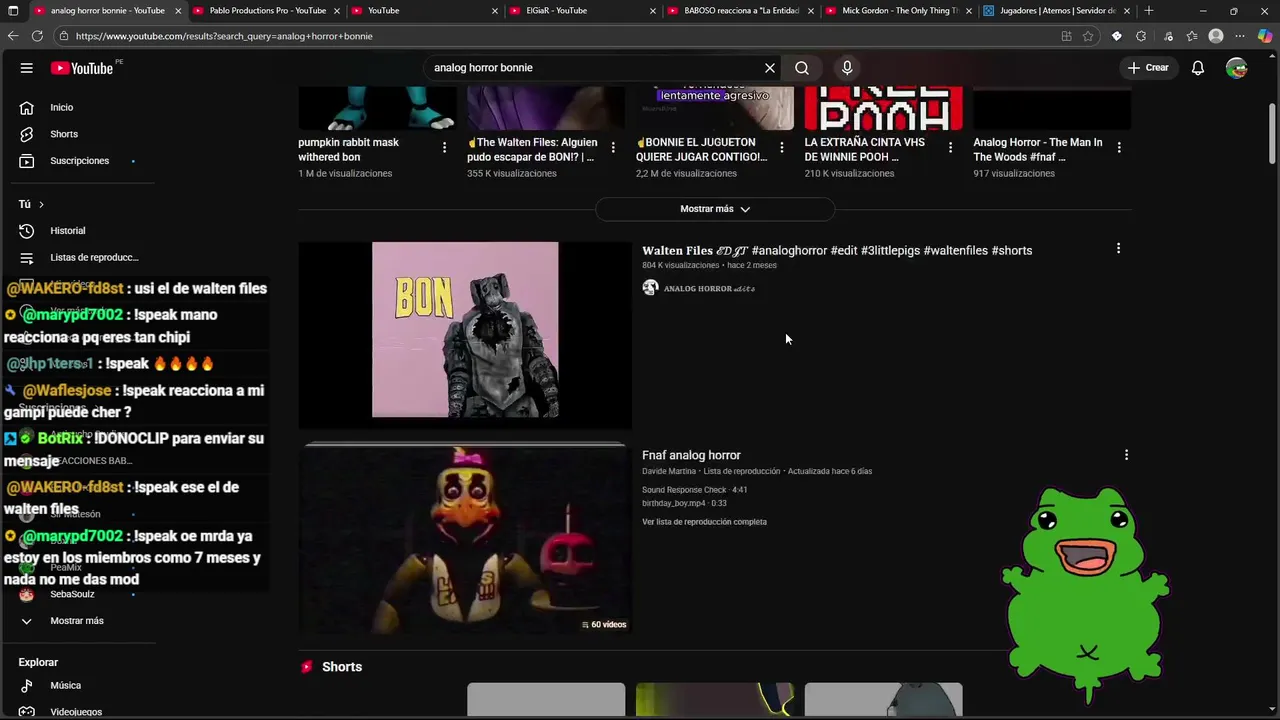Image resolution: width=1280 pixels, height=720 pixels.
Task: Go back in the browser
Action: 12,36
